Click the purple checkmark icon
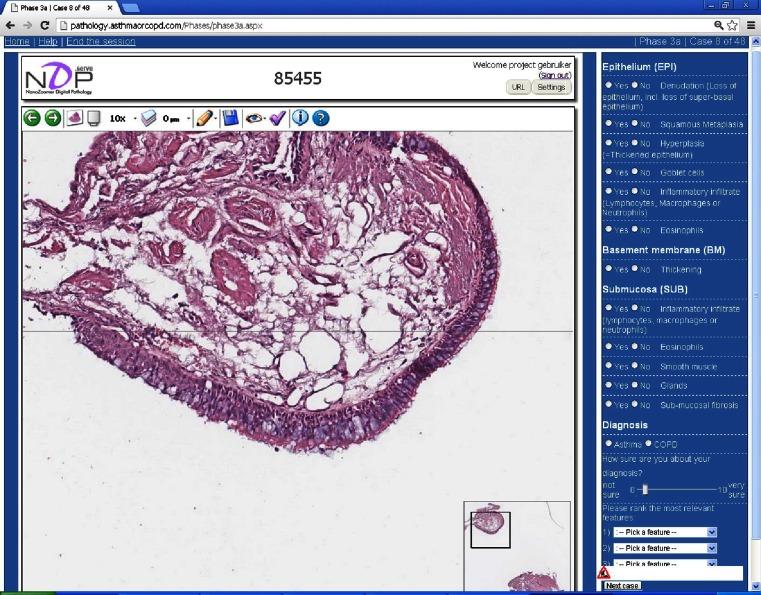 (x=277, y=118)
